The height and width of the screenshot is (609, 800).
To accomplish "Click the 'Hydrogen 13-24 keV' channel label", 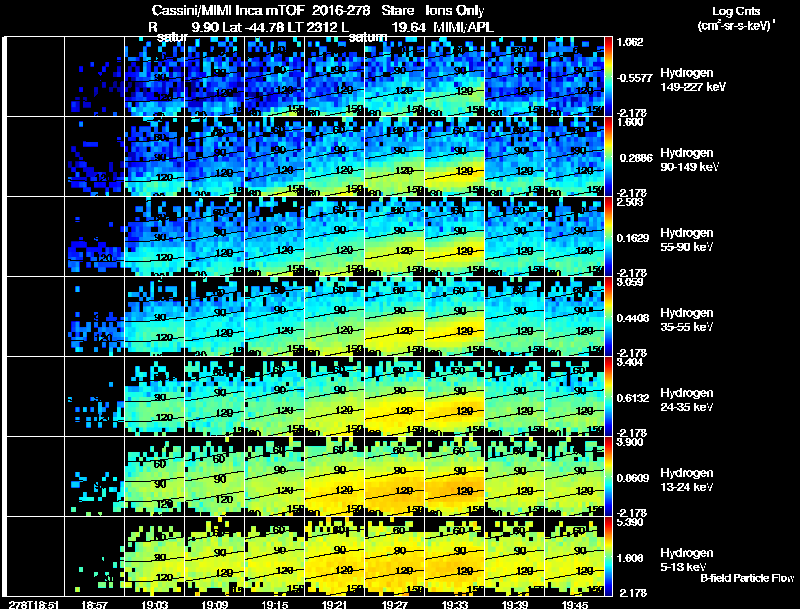I will pos(687,480).
